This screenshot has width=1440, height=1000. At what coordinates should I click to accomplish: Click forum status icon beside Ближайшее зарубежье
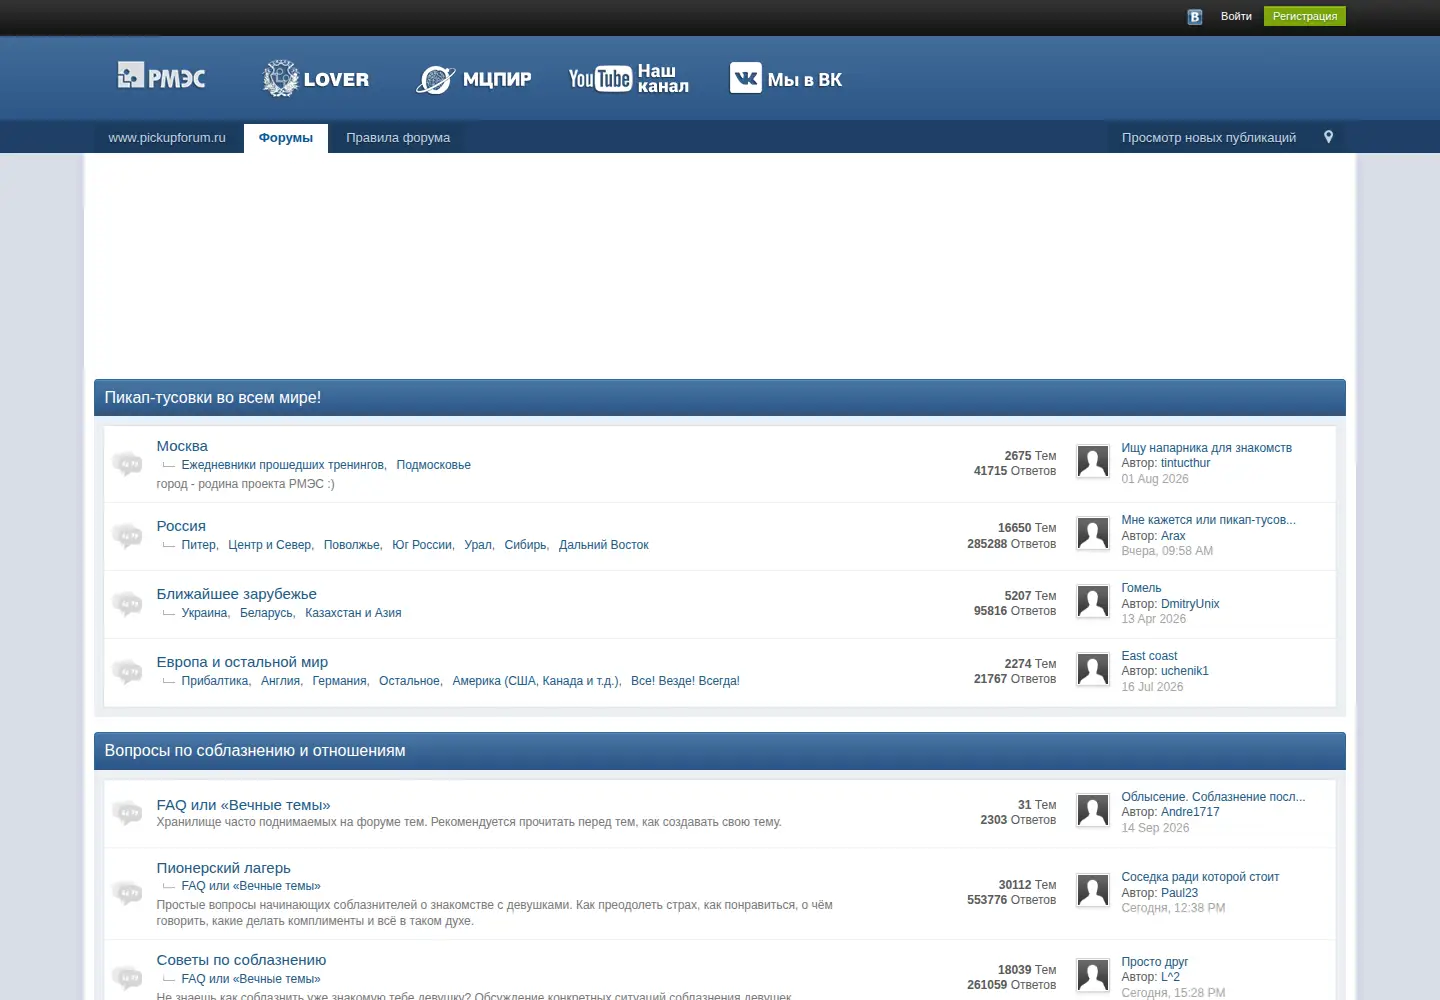click(x=127, y=603)
